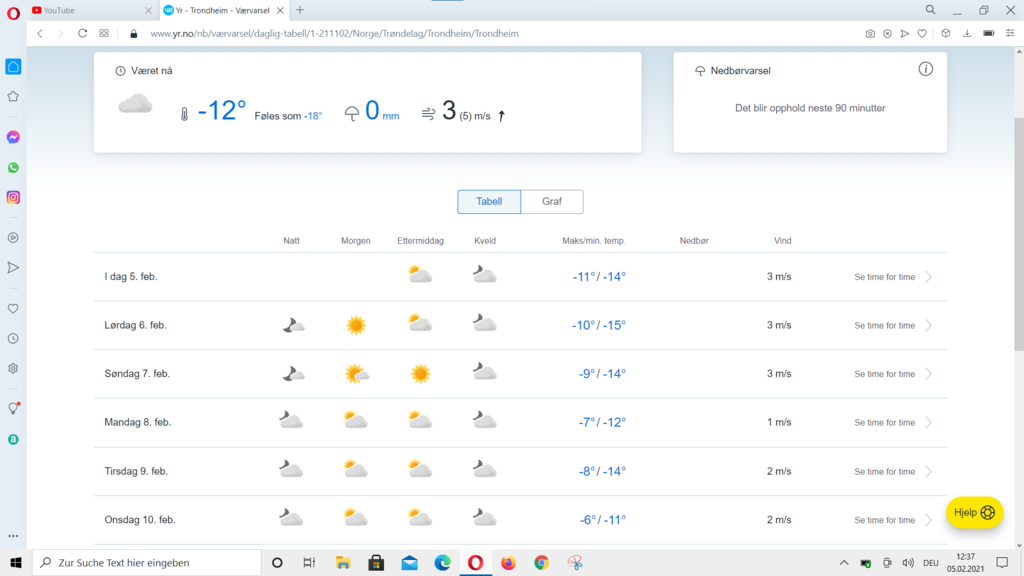Screen dimensions: 1024x576
Task: Click Se time for time for Lørdag
Action: click(x=884, y=325)
